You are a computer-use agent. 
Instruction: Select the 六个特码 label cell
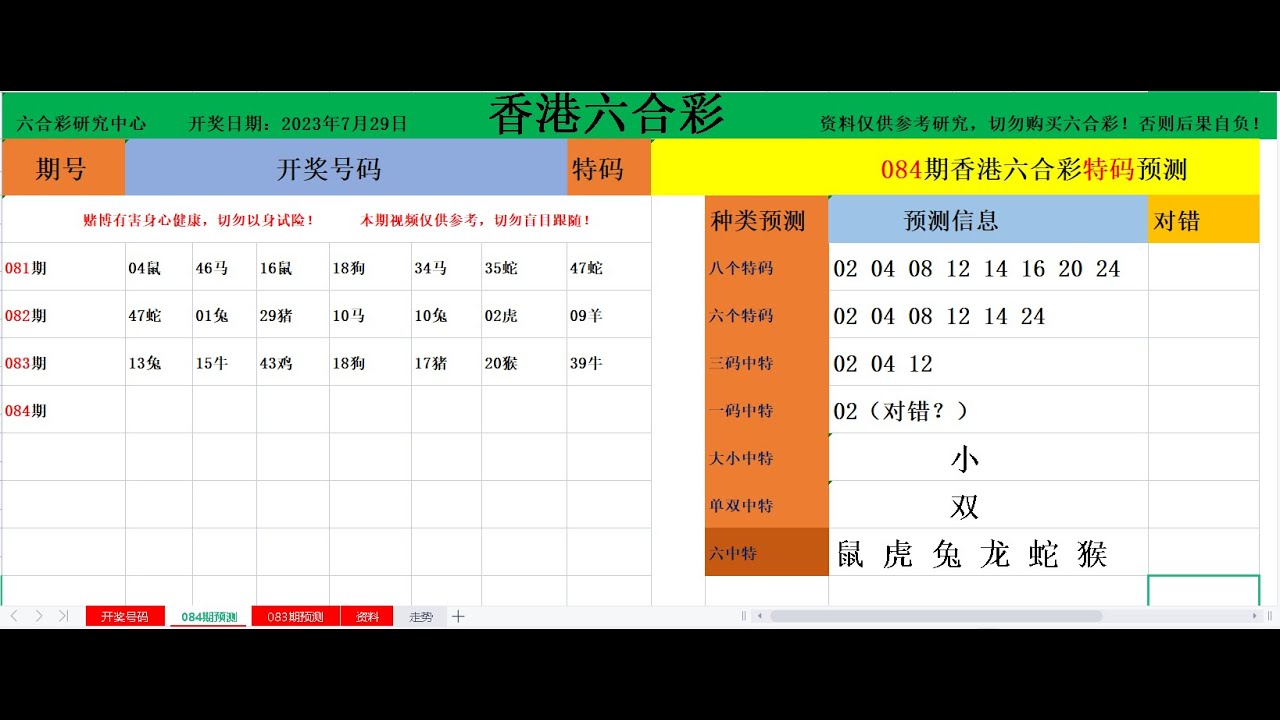pos(767,315)
